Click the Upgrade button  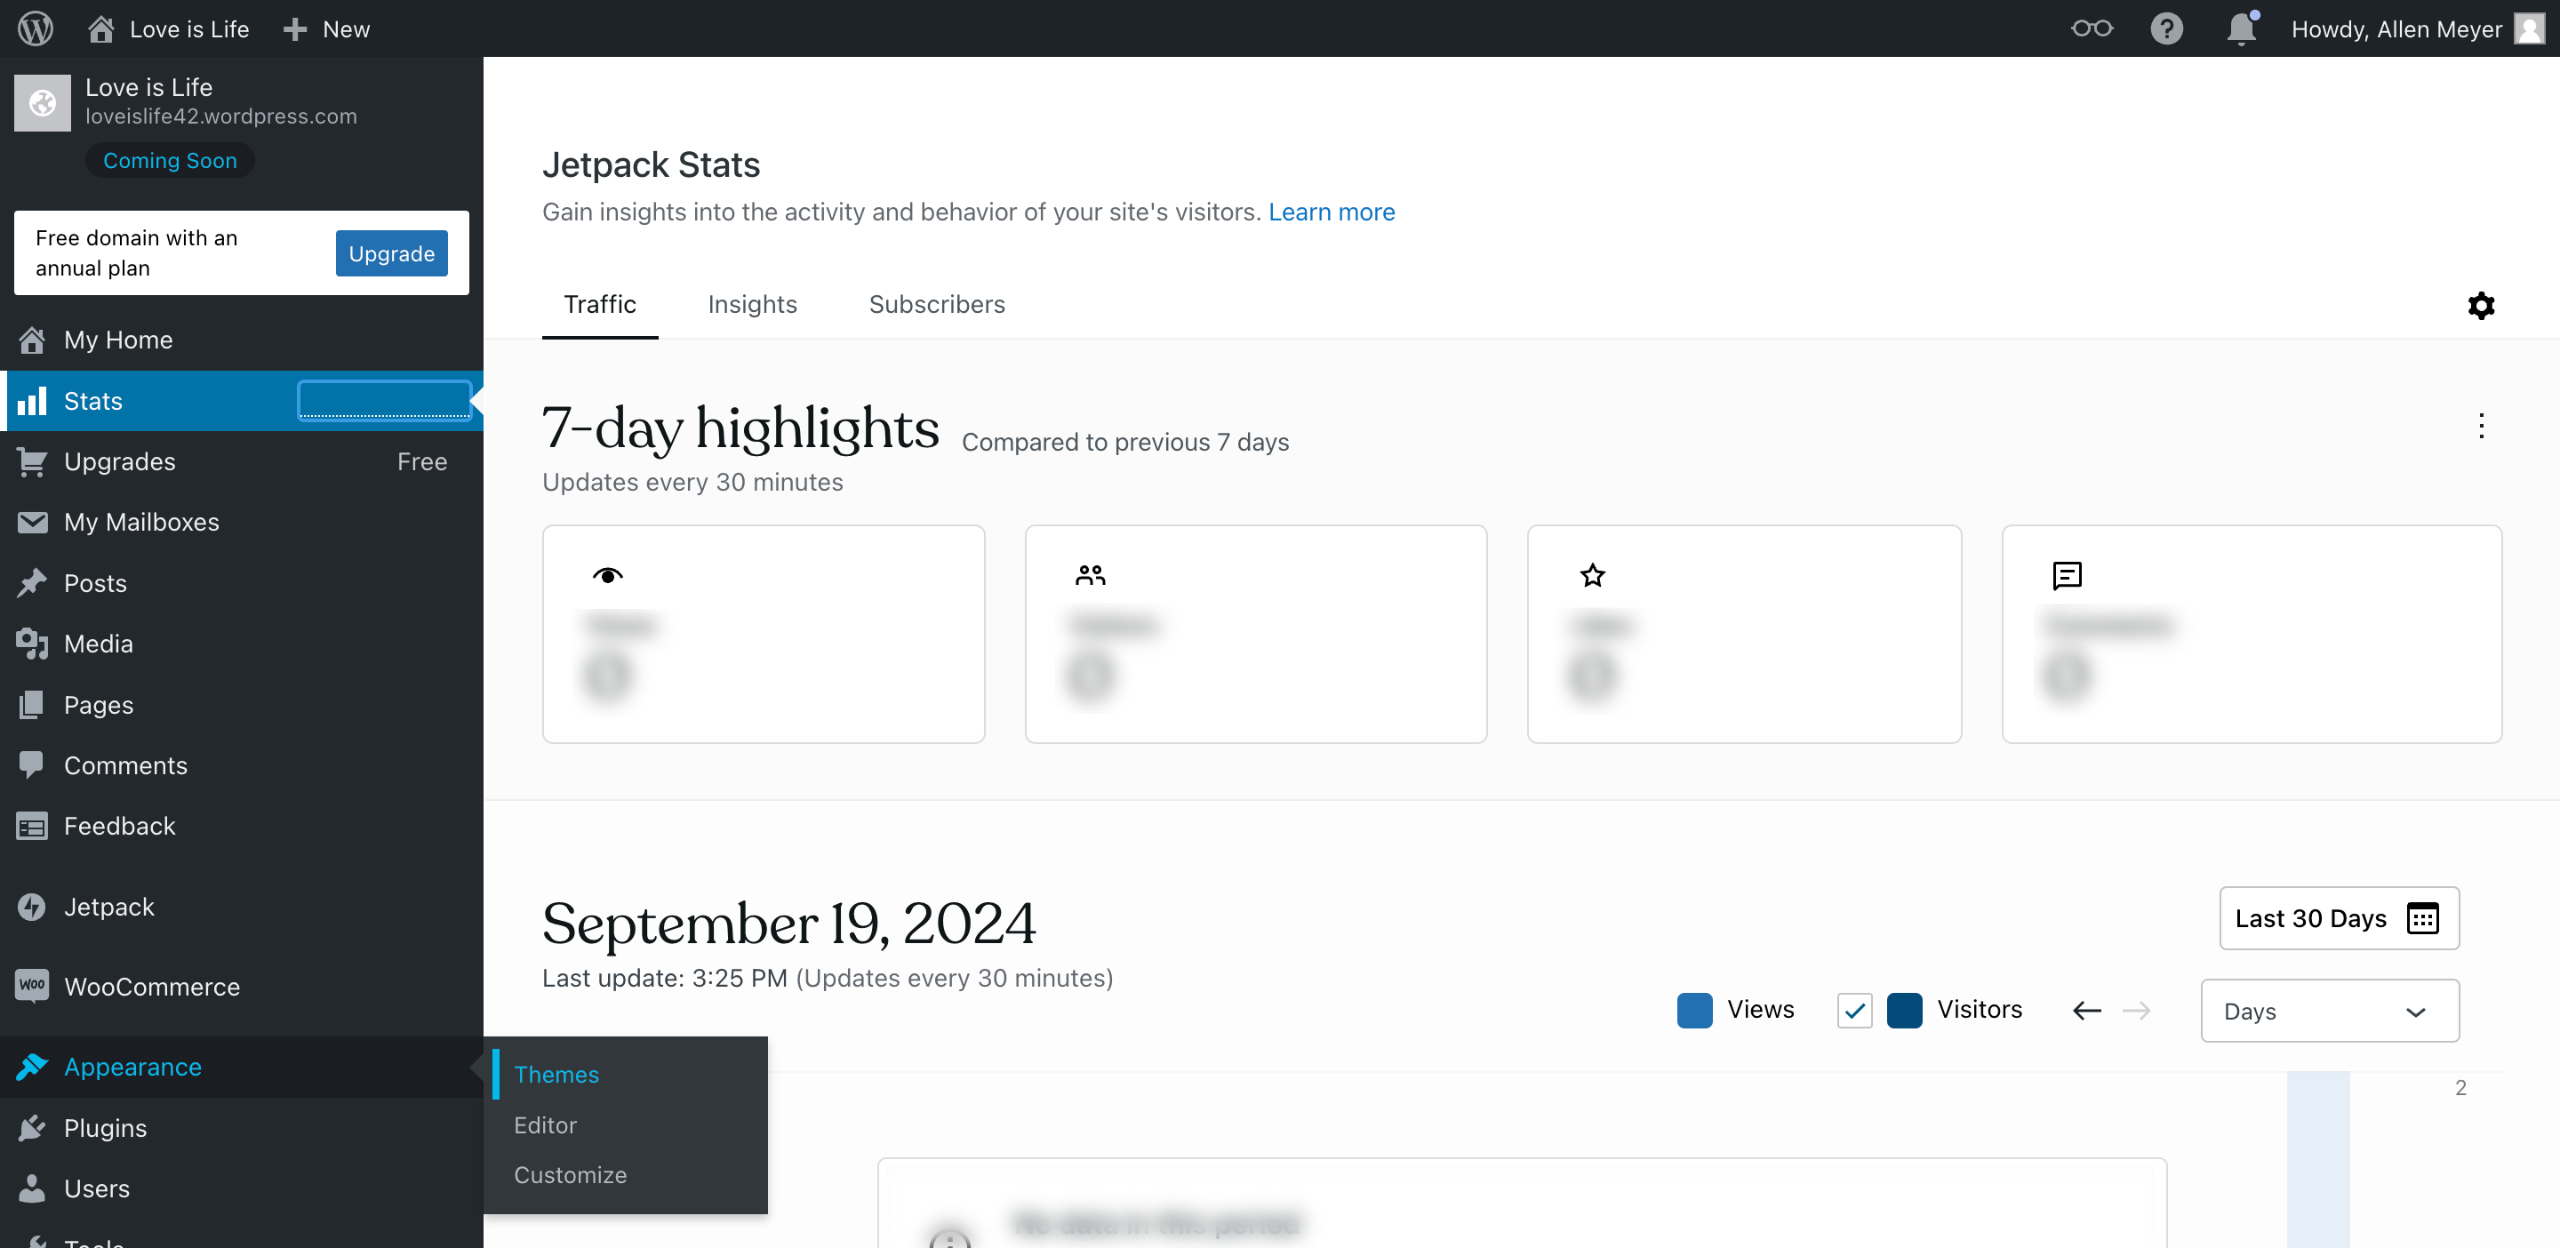[x=391, y=254]
